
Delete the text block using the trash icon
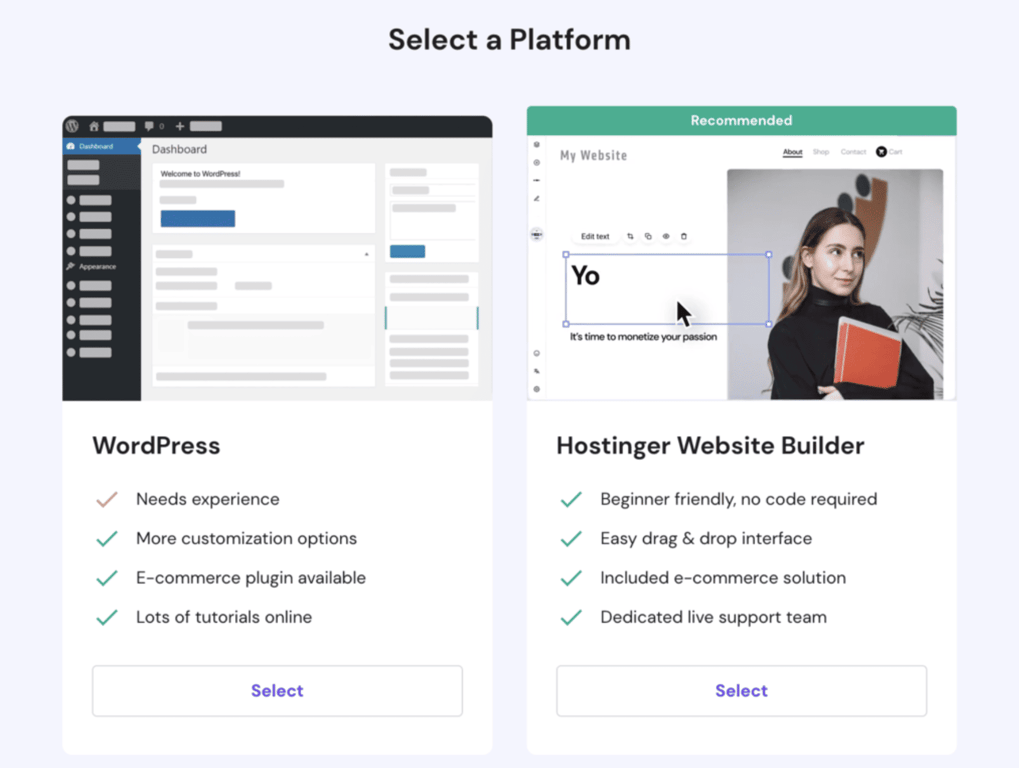(683, 236)
